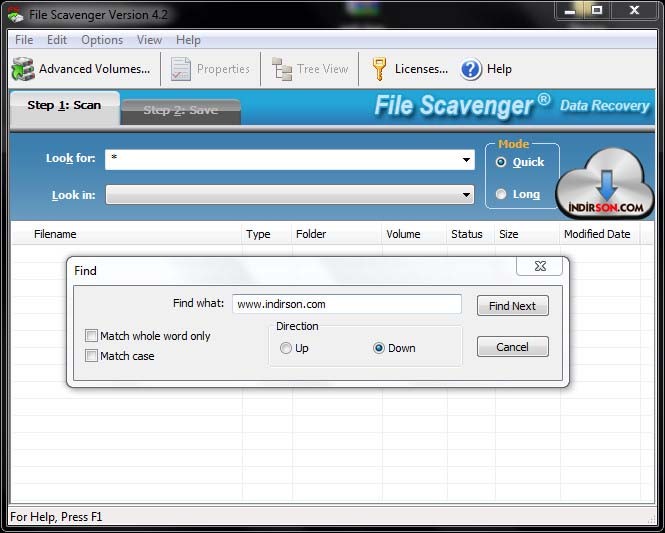Switch to Step 2: Save tab
665x533 pixels.
181,112
